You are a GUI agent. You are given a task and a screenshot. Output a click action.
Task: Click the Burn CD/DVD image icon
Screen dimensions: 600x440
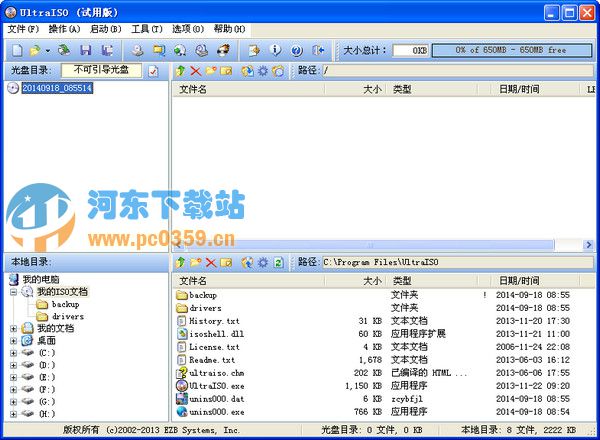223,50
